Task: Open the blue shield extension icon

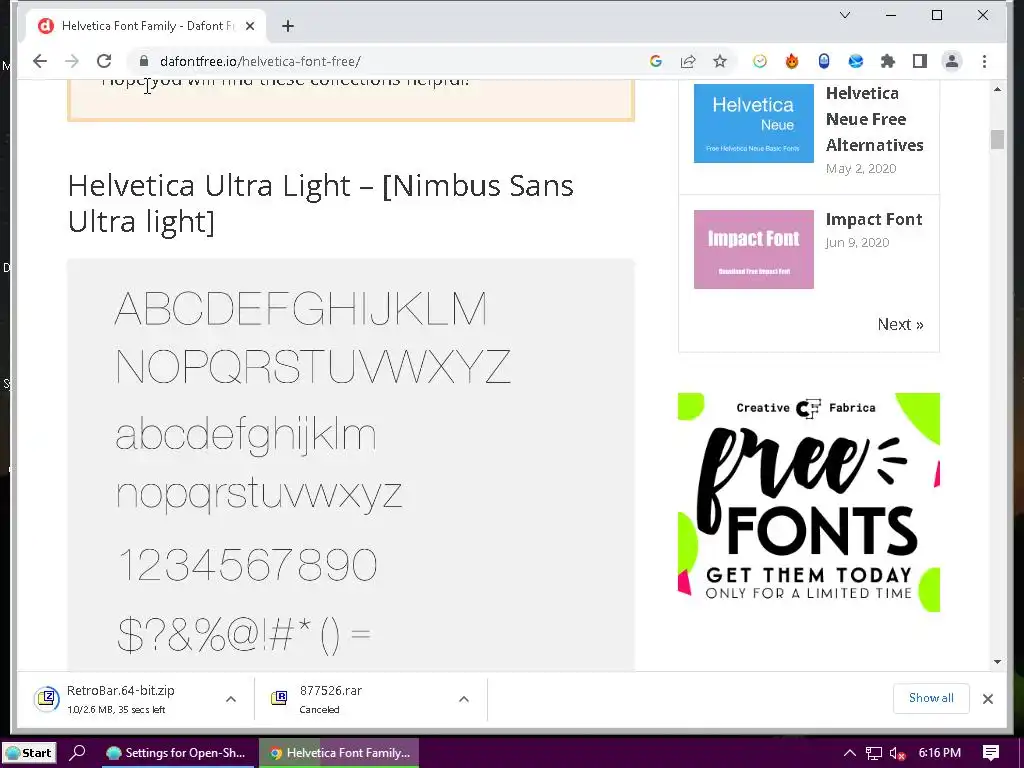Action: click(x=824, y=61)
